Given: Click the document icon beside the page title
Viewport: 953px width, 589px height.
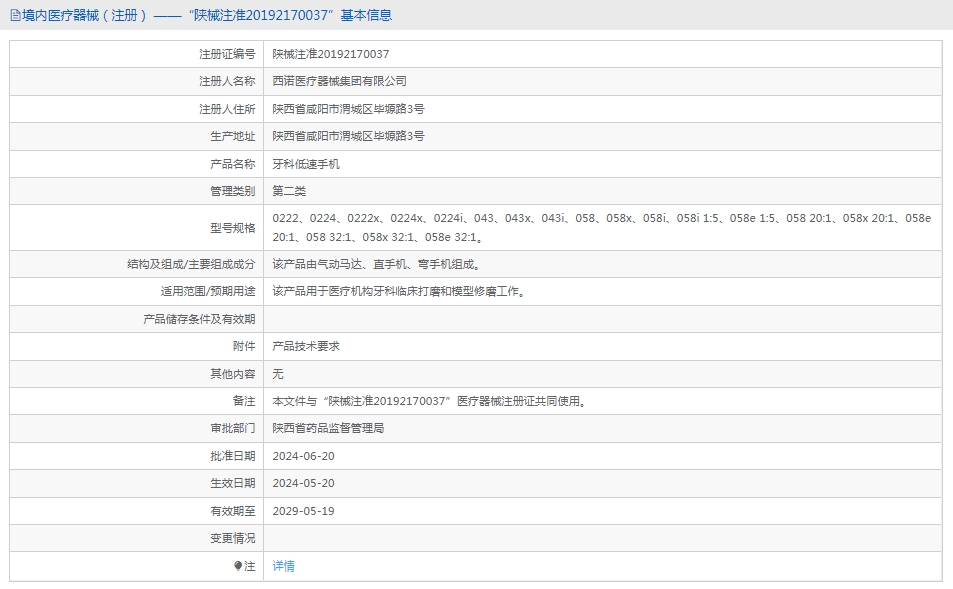Looking at the screenshot, I should click(15, 15).
